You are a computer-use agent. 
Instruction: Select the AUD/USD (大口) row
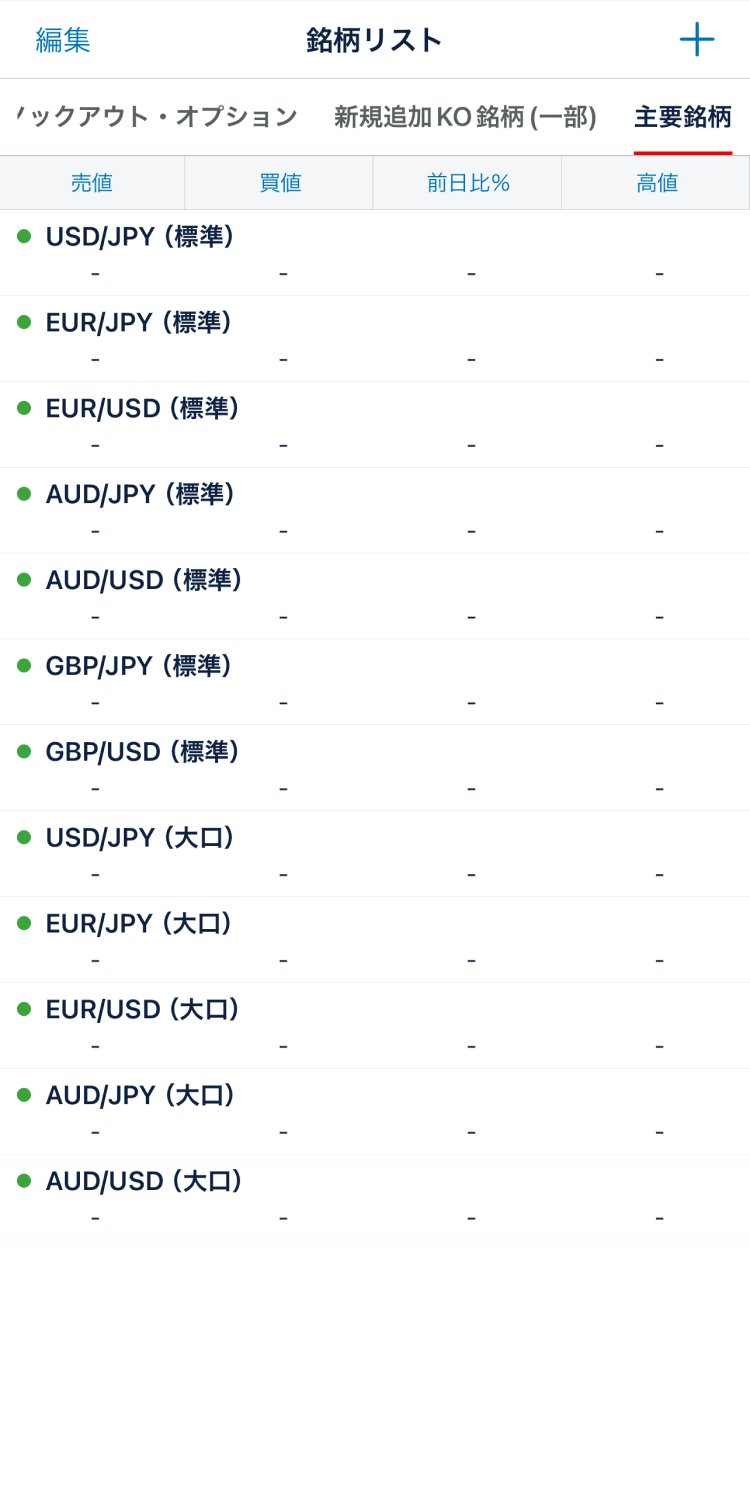(x=145, y=1183)
